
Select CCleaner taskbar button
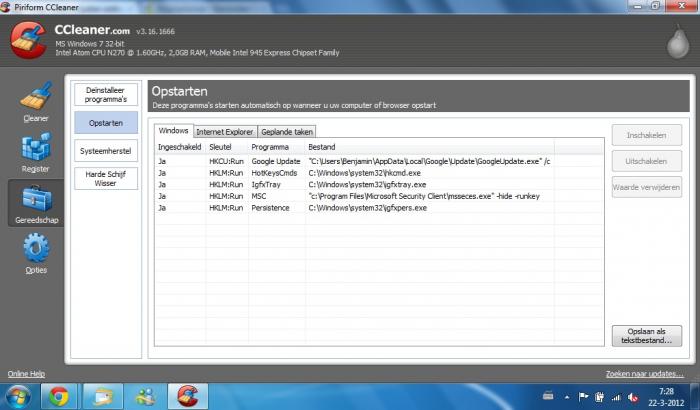point(188,397)
